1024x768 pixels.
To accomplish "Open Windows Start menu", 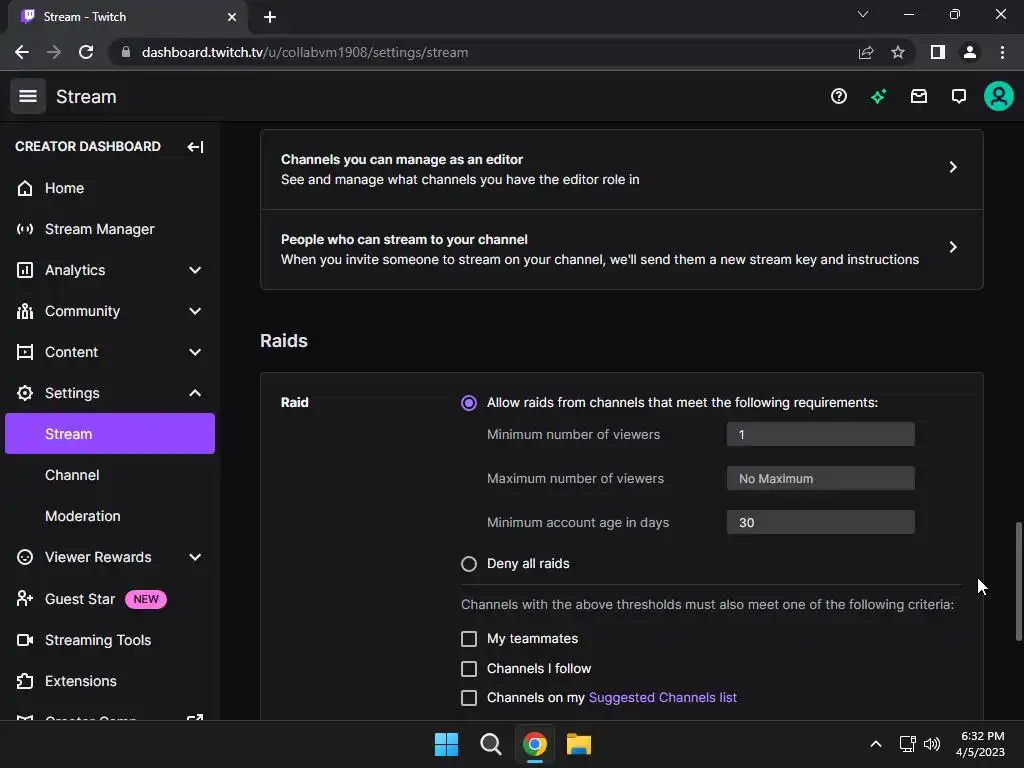I will click(447, 744).
